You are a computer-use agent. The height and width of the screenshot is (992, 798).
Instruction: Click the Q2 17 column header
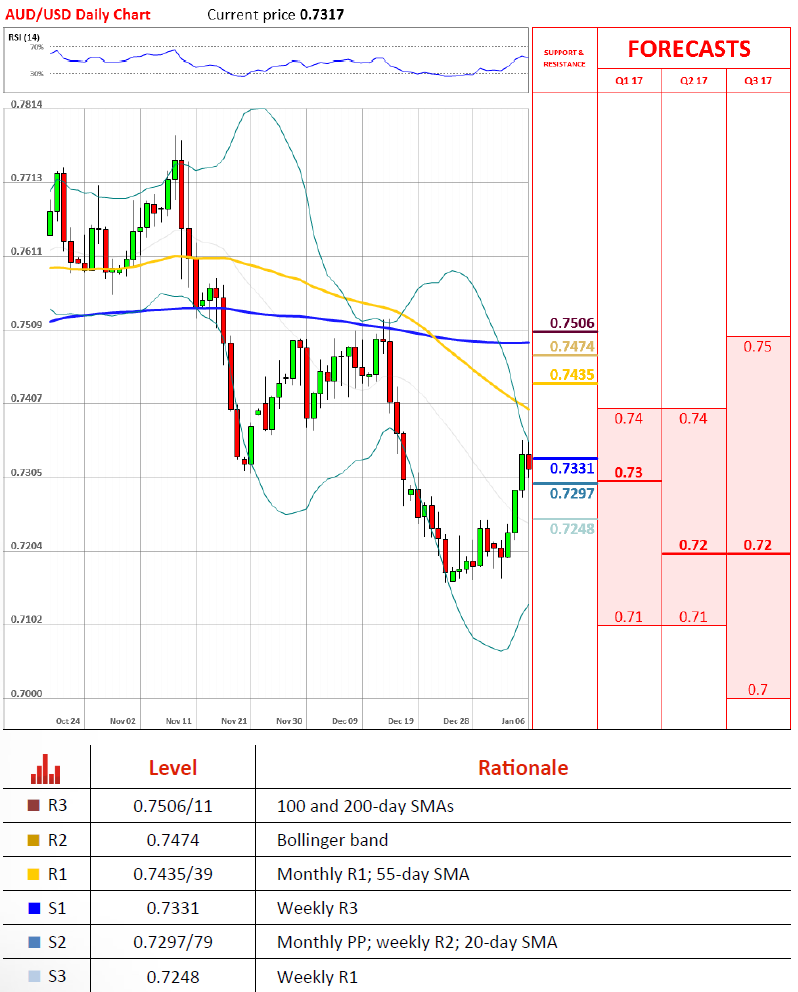click(694, 80)
